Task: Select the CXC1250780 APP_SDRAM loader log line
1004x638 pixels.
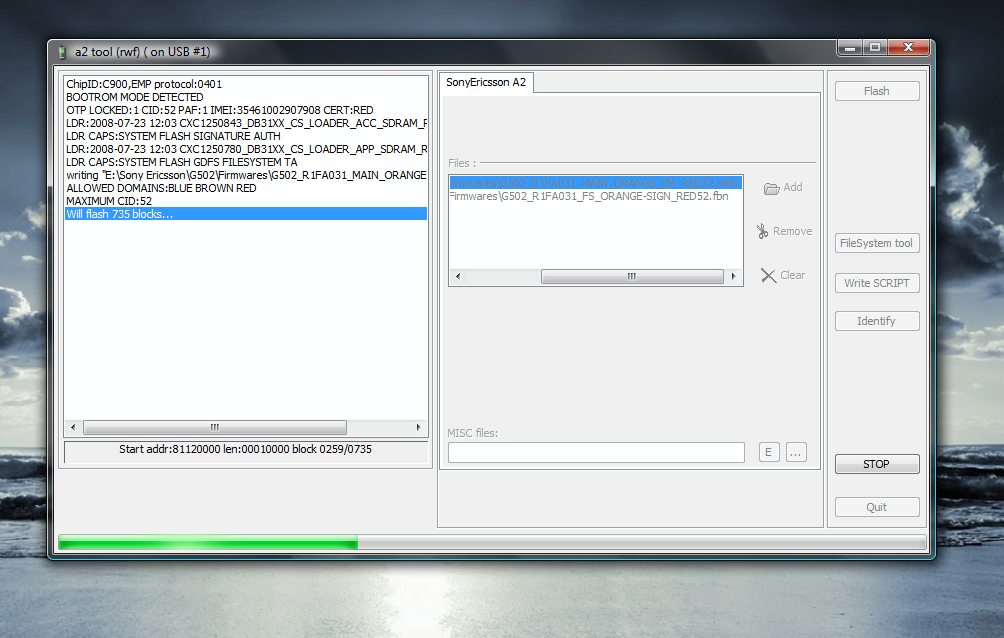Action: coord(246,149)
